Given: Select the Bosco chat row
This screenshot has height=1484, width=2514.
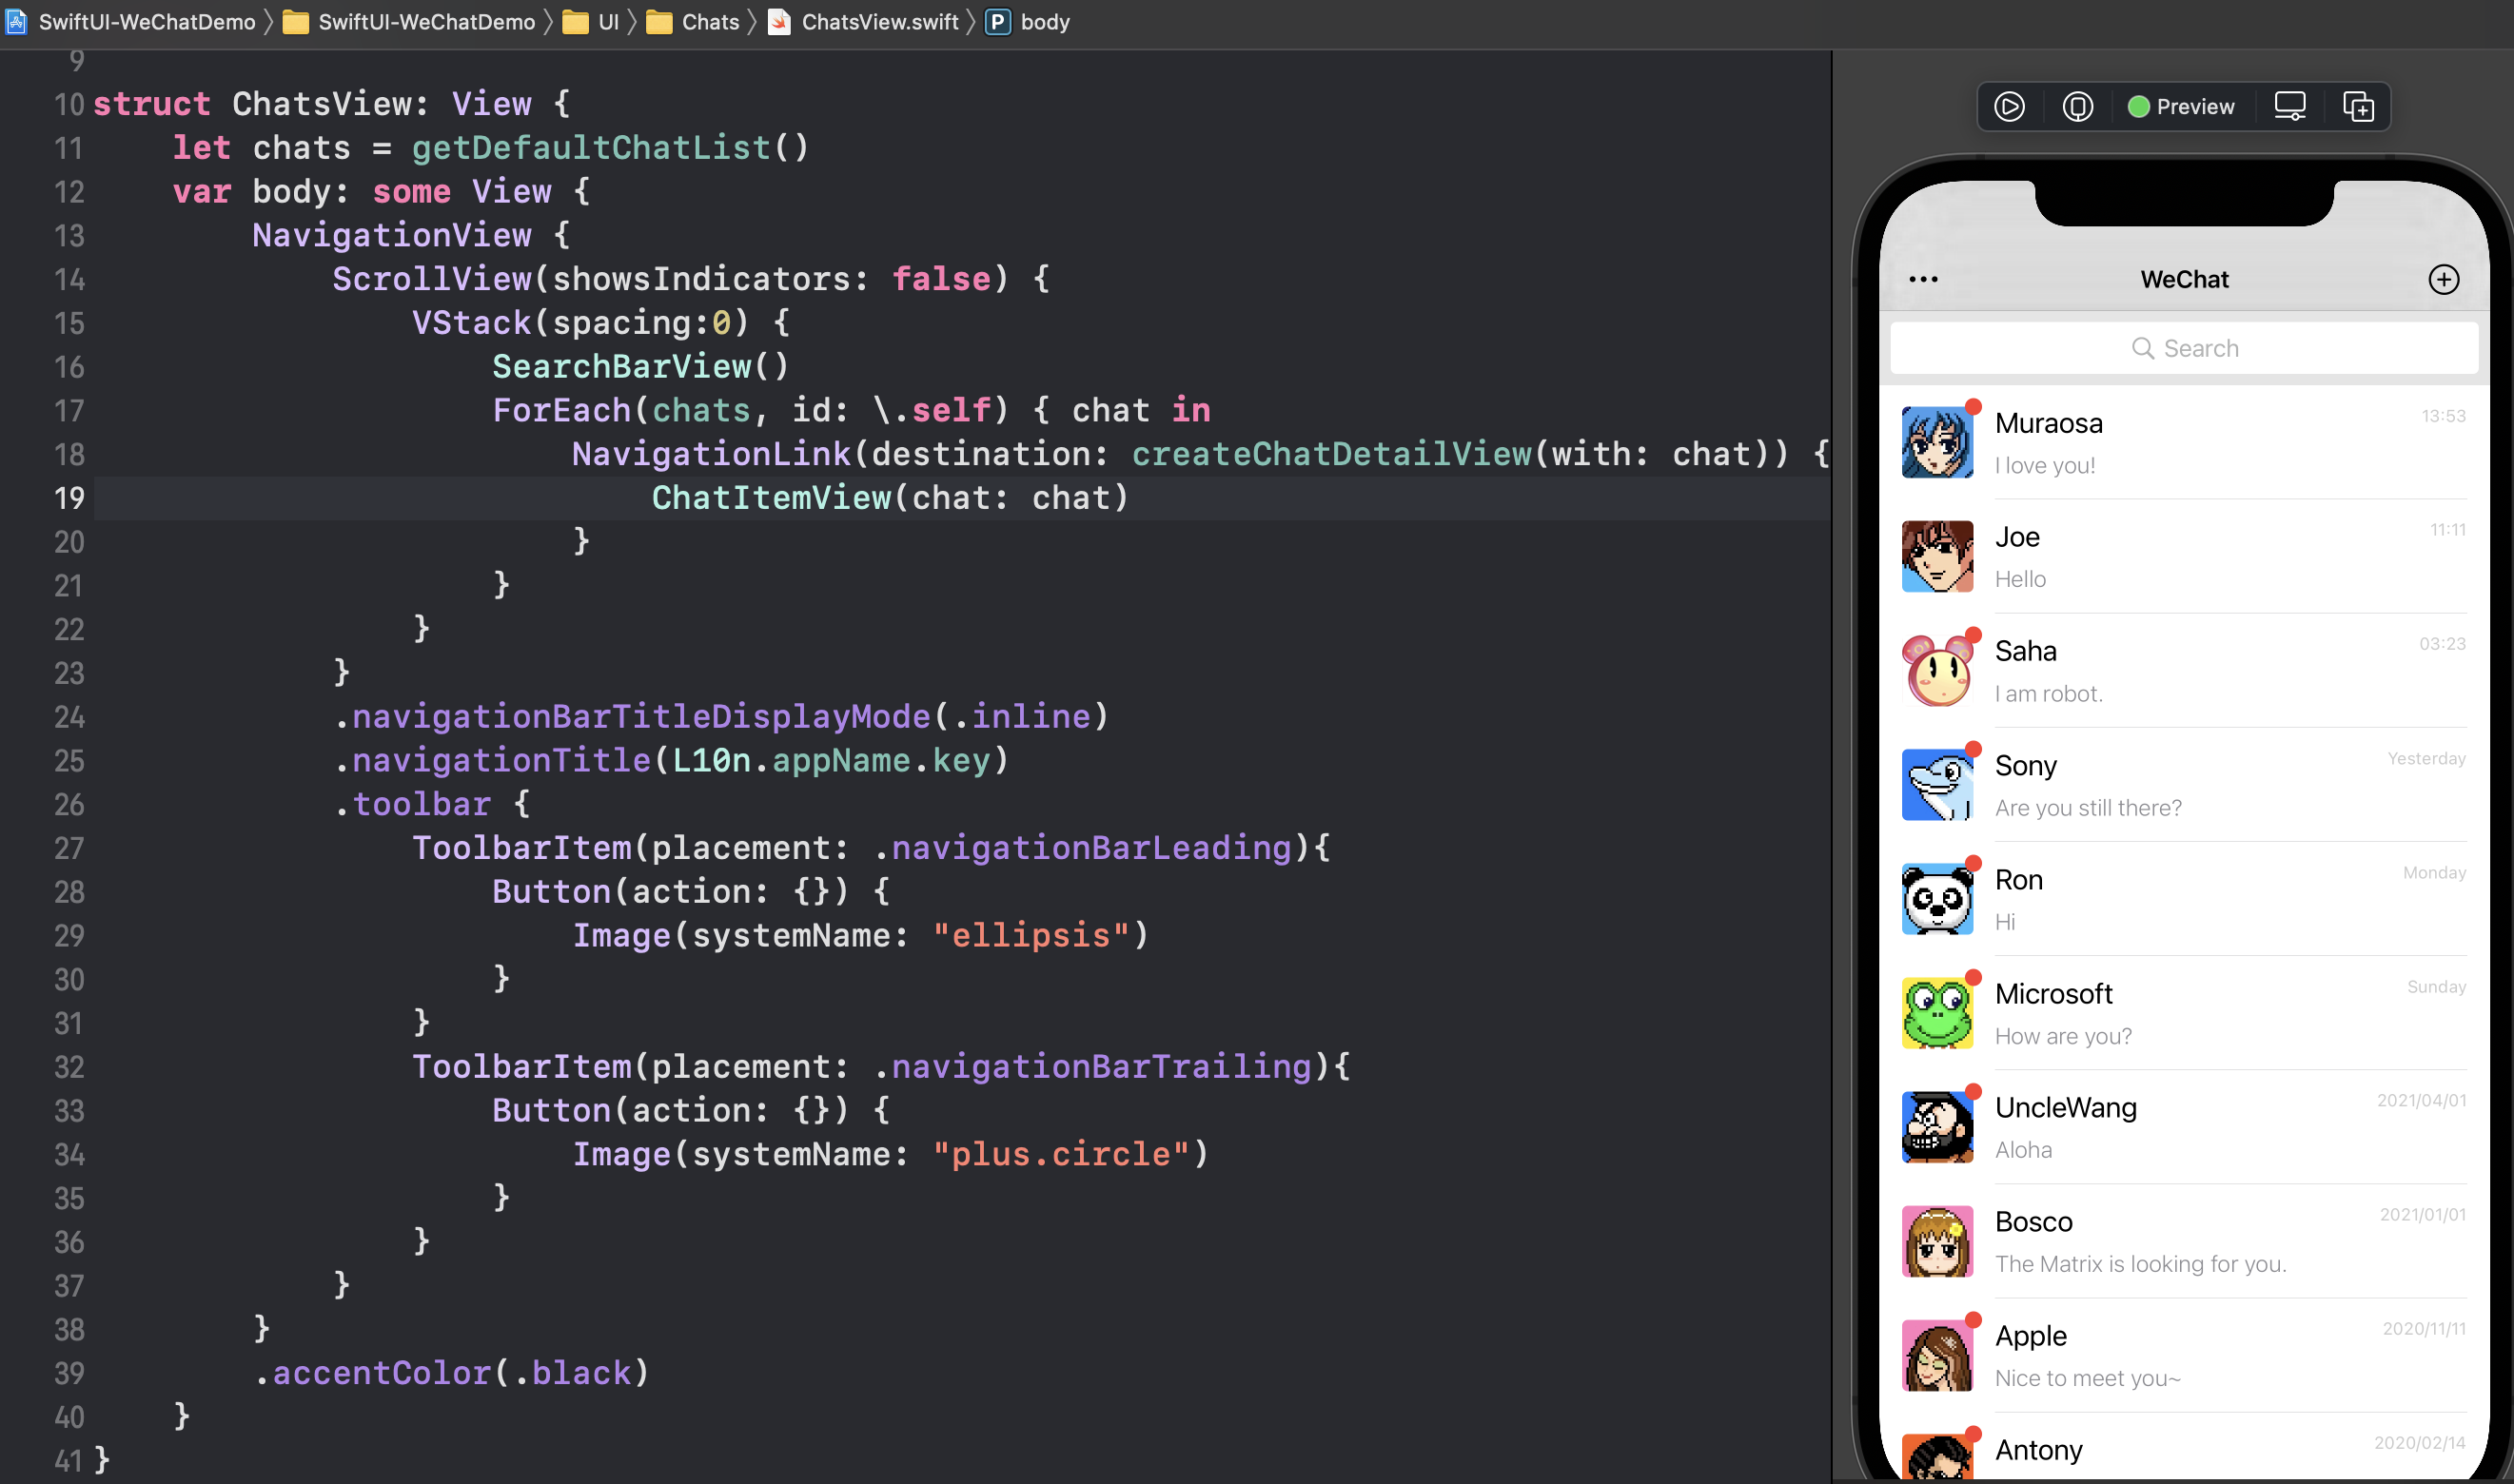Looking at the screenshot, I should pyautogui.click(x=2183, y=1242).
